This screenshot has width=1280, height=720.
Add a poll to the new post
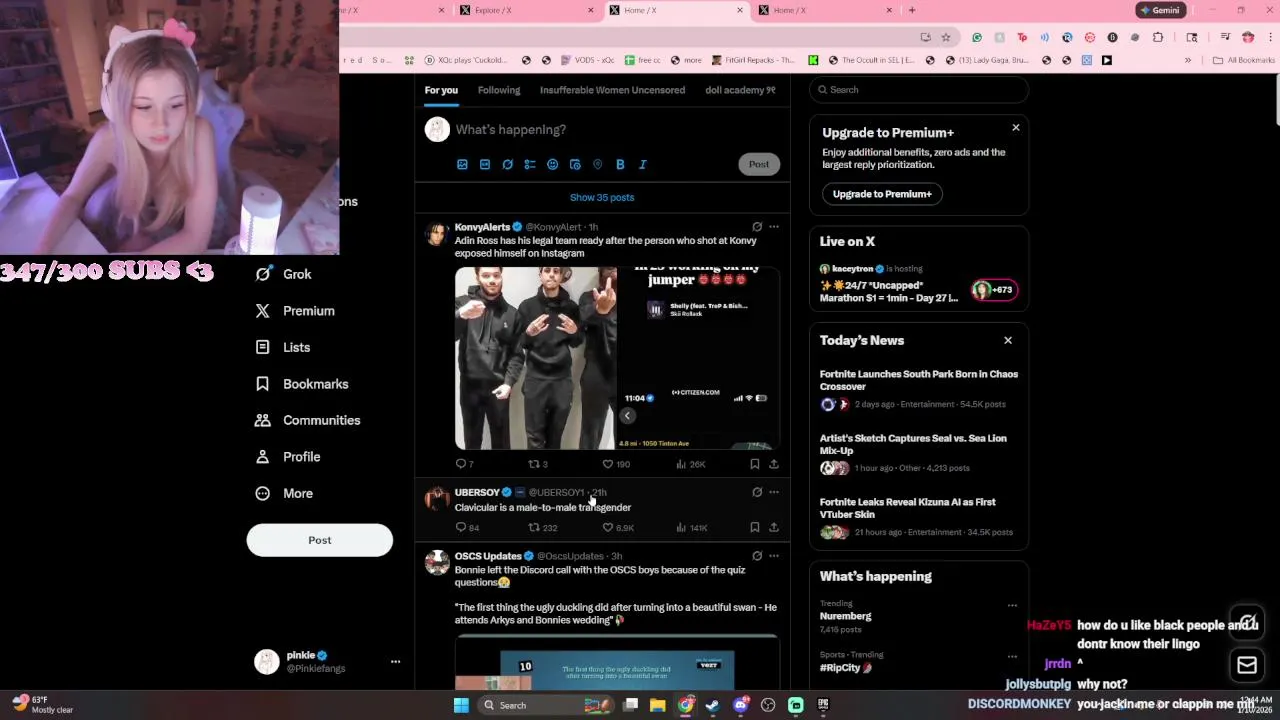point(530,164)
